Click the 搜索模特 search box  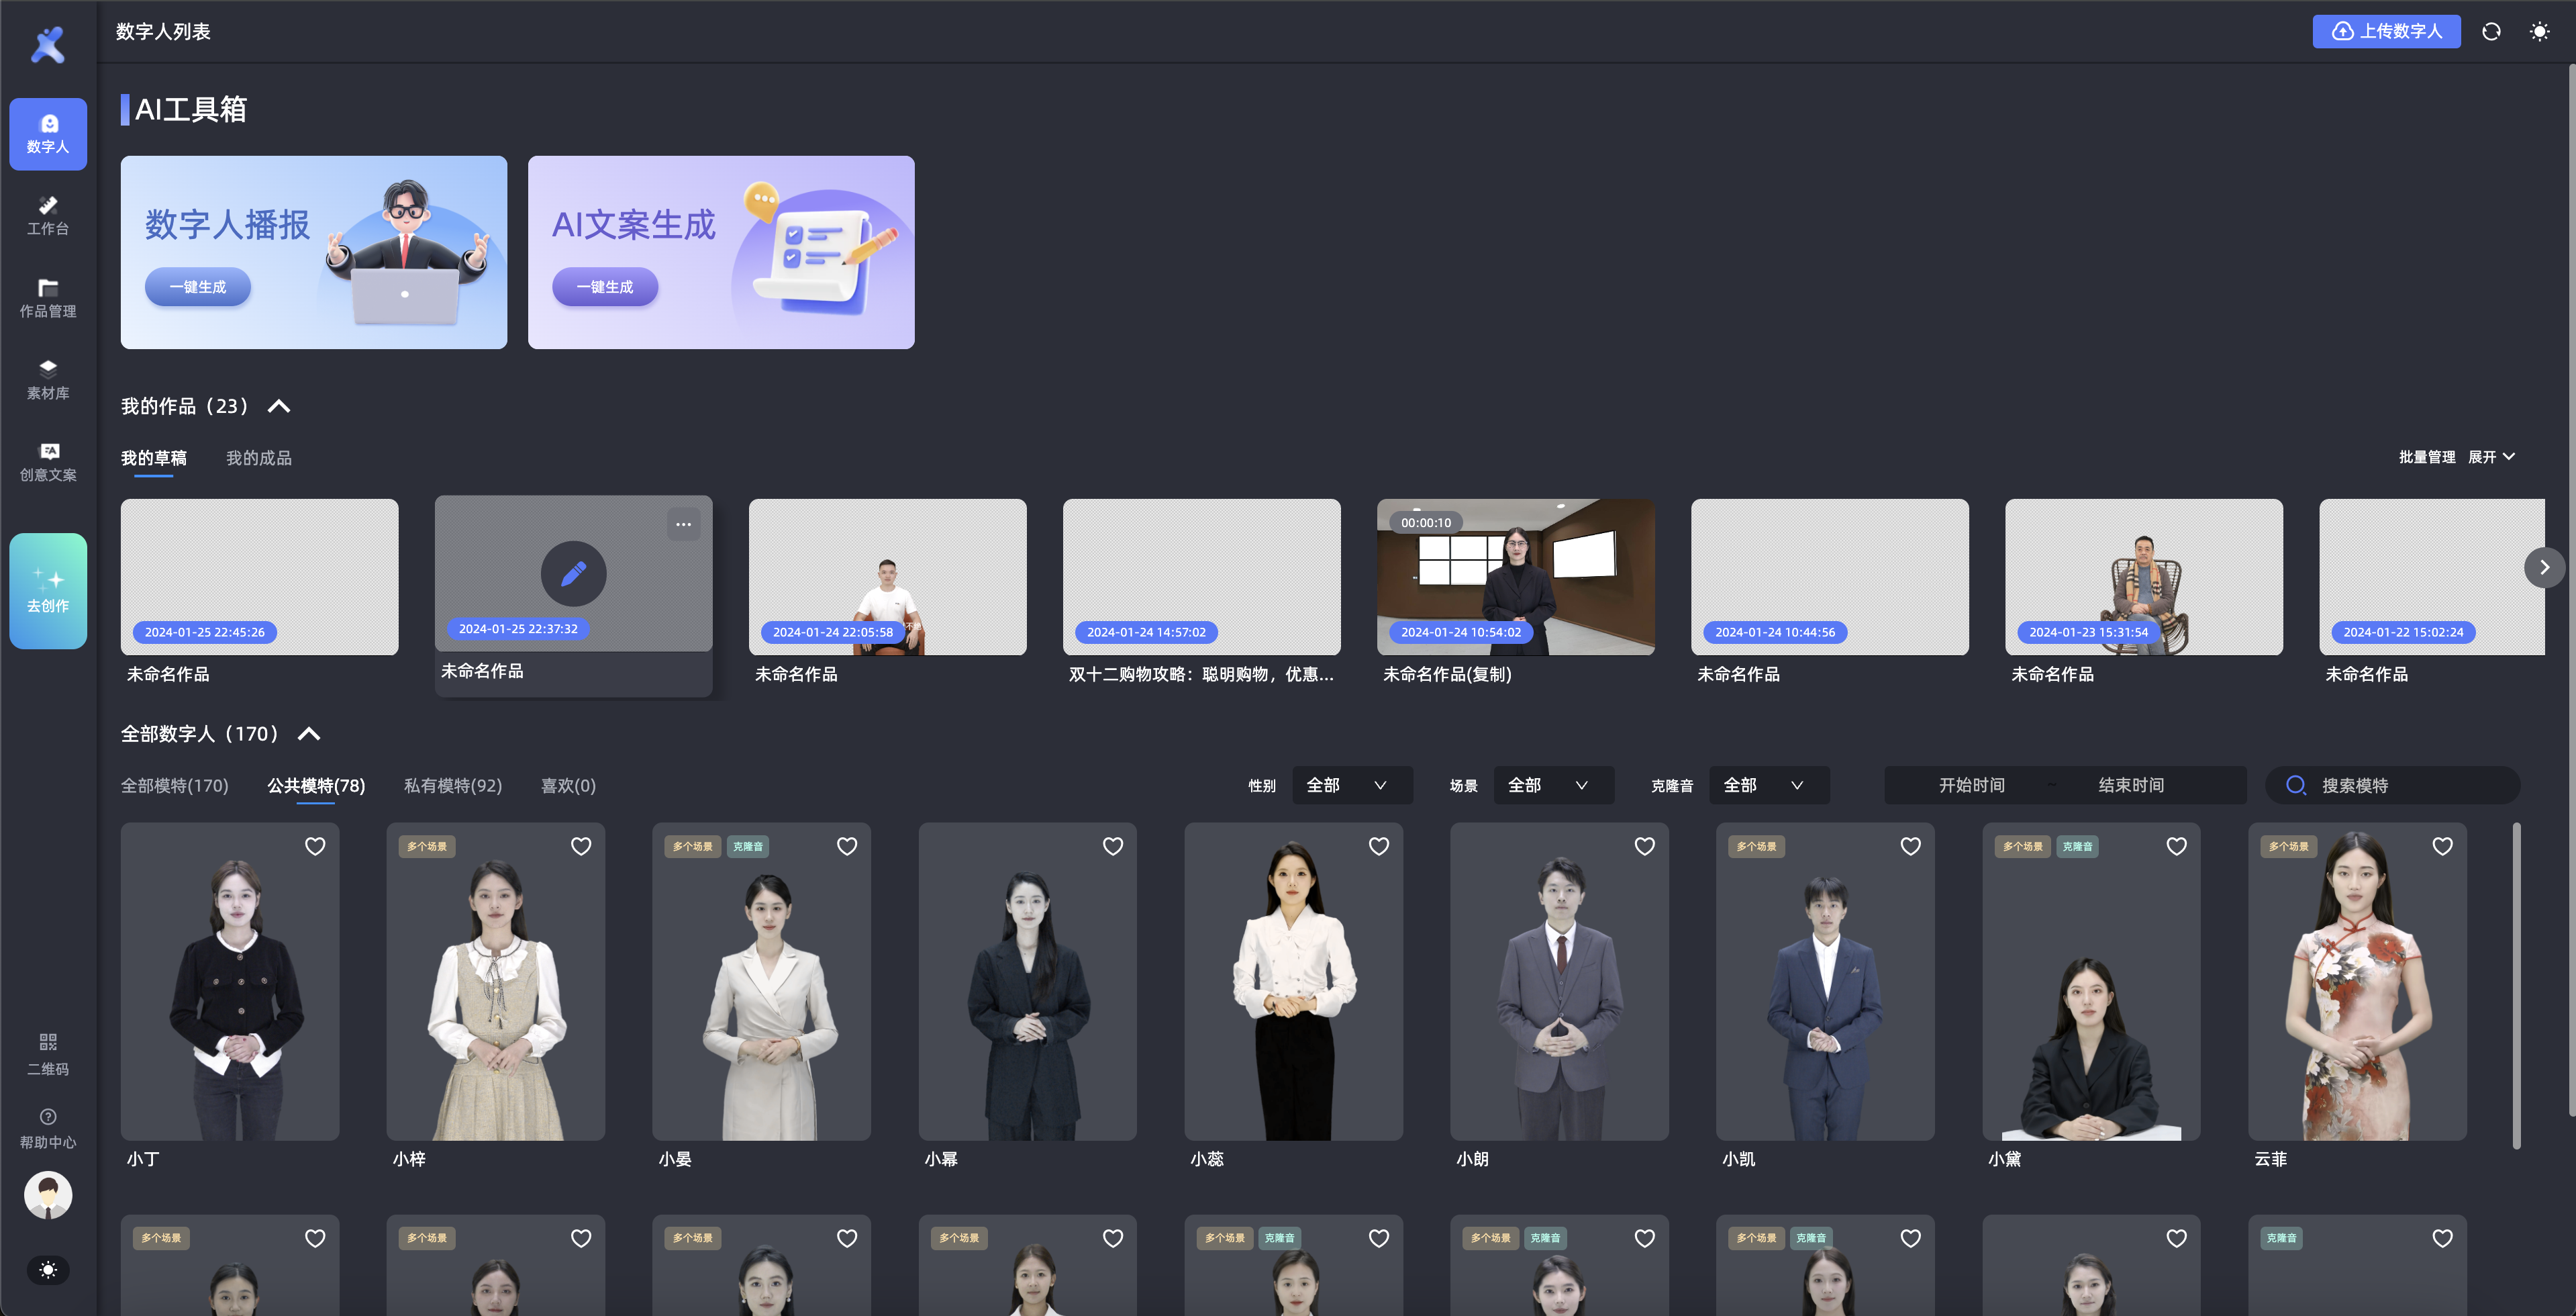pos(2392,785)
